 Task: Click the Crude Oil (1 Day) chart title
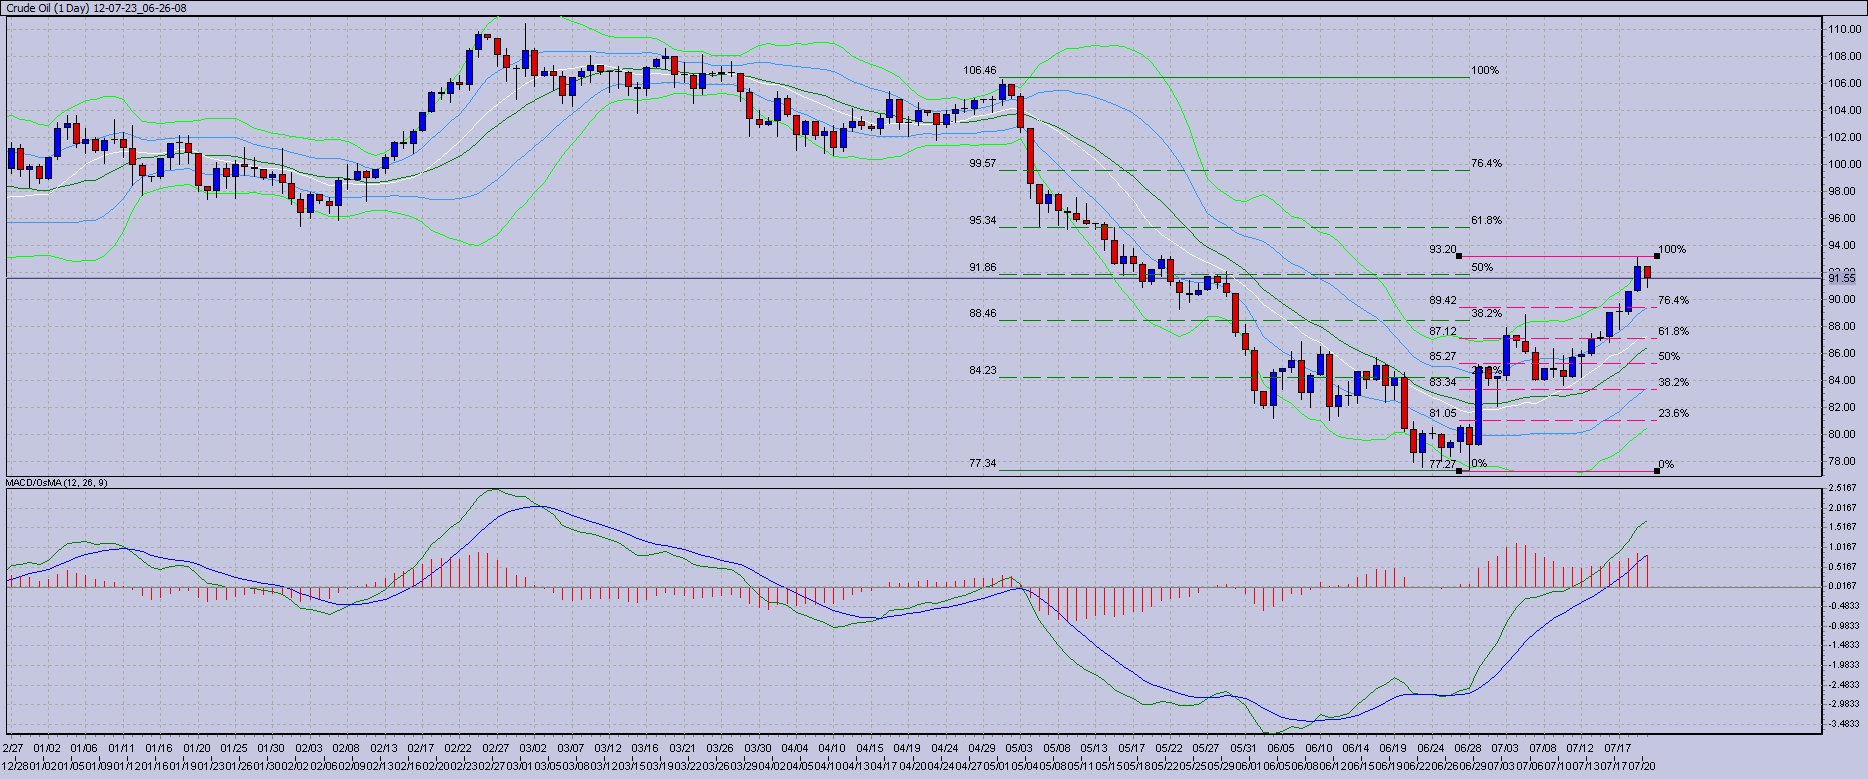point(96,8)
